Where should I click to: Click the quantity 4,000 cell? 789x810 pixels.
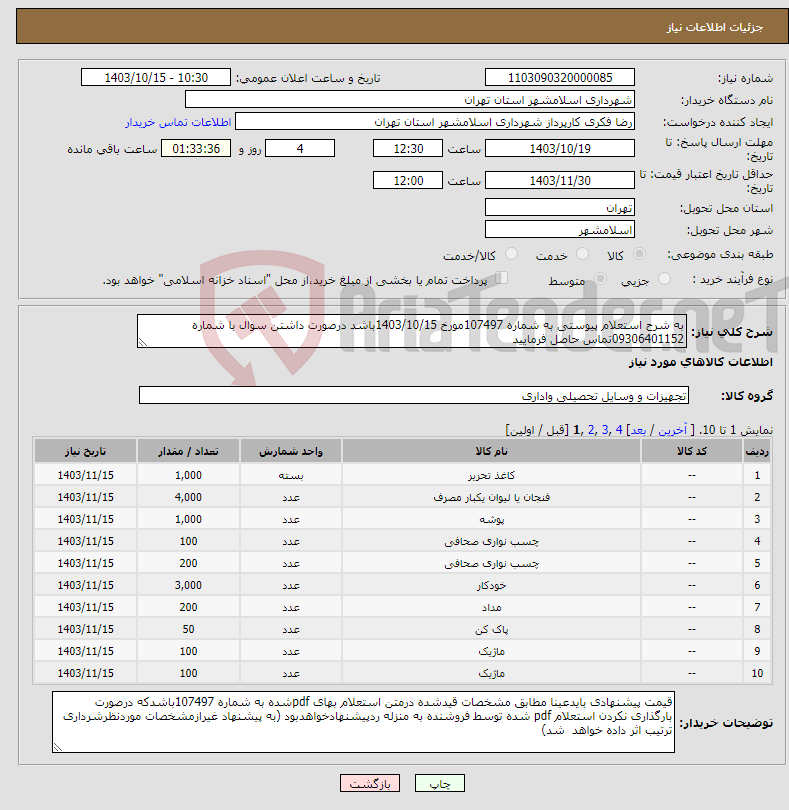tap(188, 497)
